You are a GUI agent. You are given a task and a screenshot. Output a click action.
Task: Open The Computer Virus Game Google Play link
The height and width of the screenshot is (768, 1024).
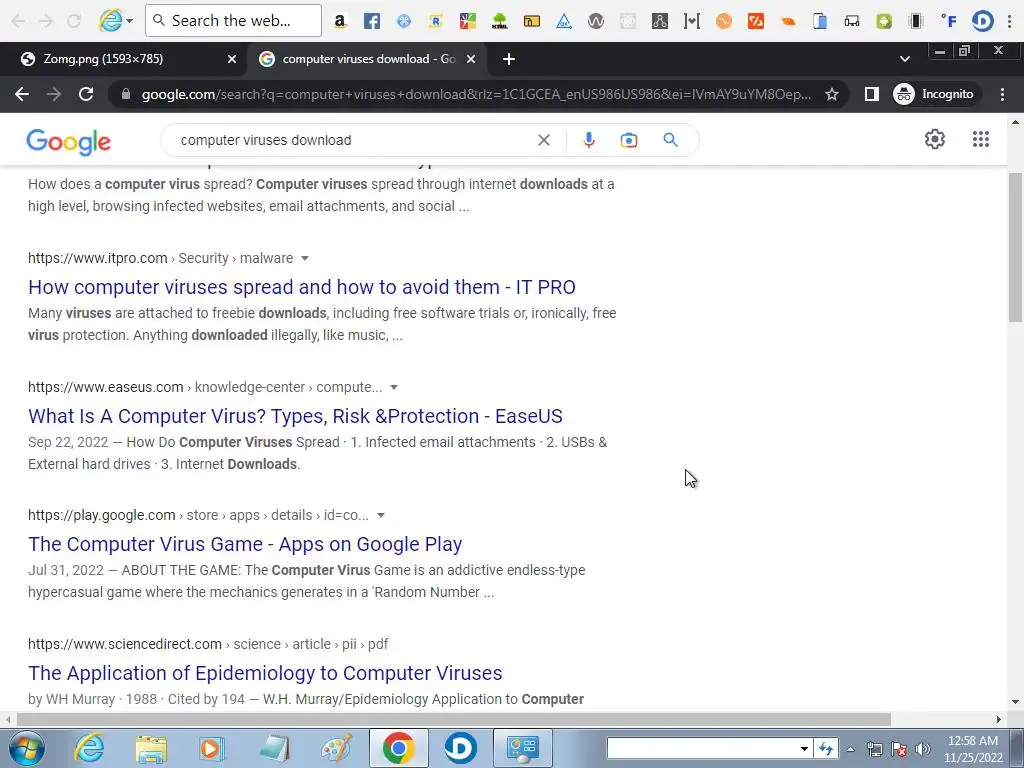pyautogui.click(x=245, y=544)
